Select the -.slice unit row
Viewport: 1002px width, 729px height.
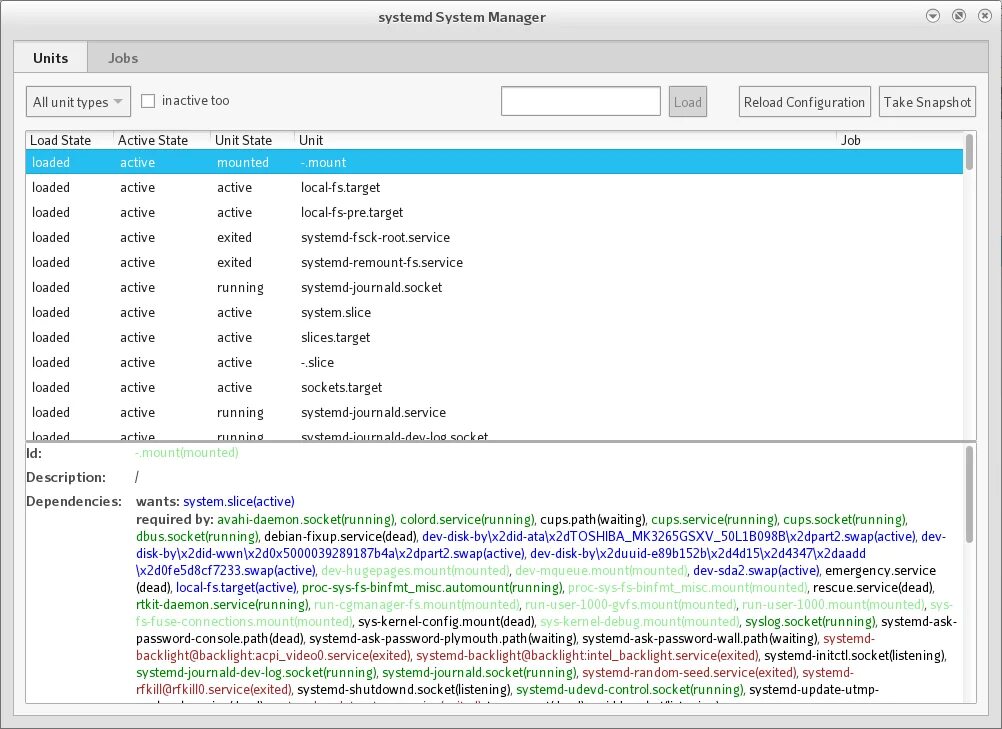pyautogui.click(x=494, y=362)
